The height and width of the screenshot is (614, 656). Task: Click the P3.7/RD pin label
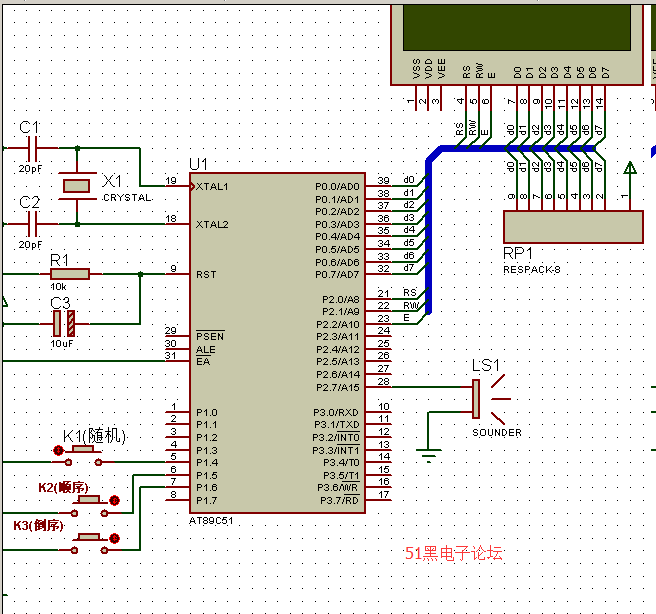pyautogui.click(x=339, y=500)
